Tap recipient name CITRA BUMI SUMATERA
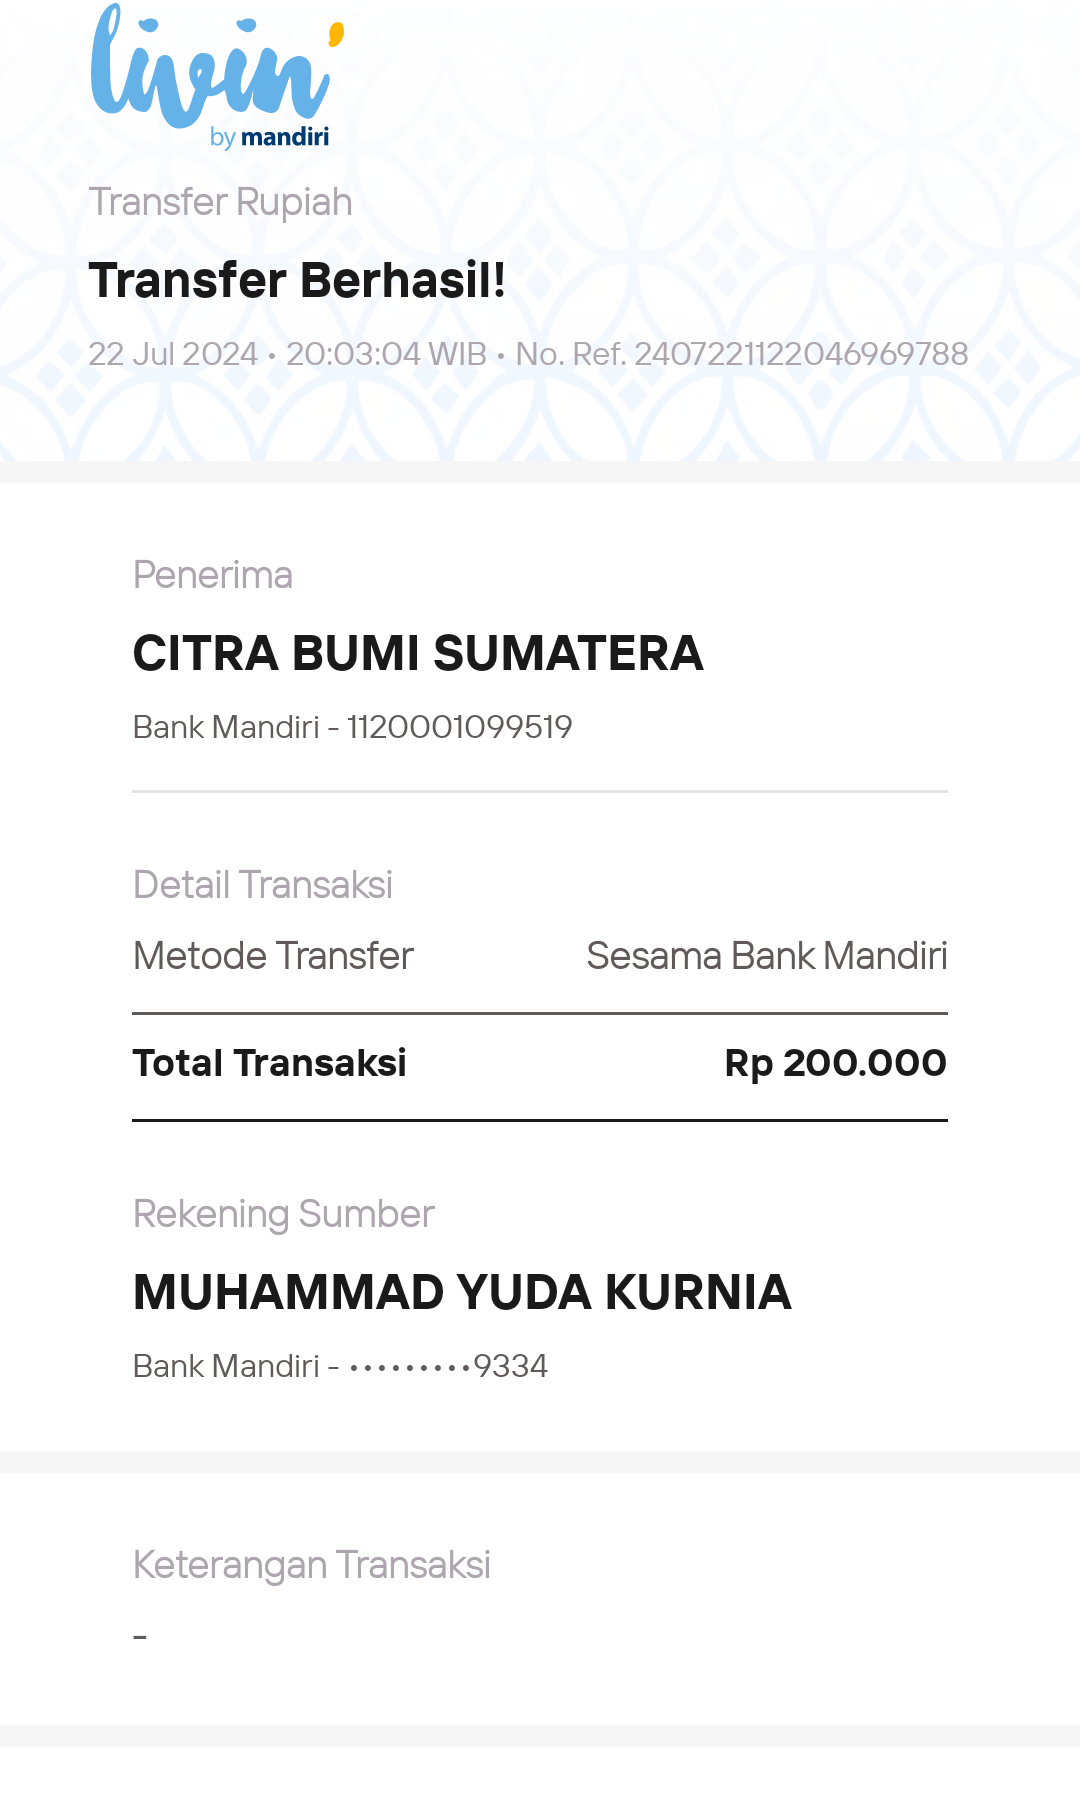Image resolution: width=1080 pixels, height=1813 pixels. [x=418, y=654]
